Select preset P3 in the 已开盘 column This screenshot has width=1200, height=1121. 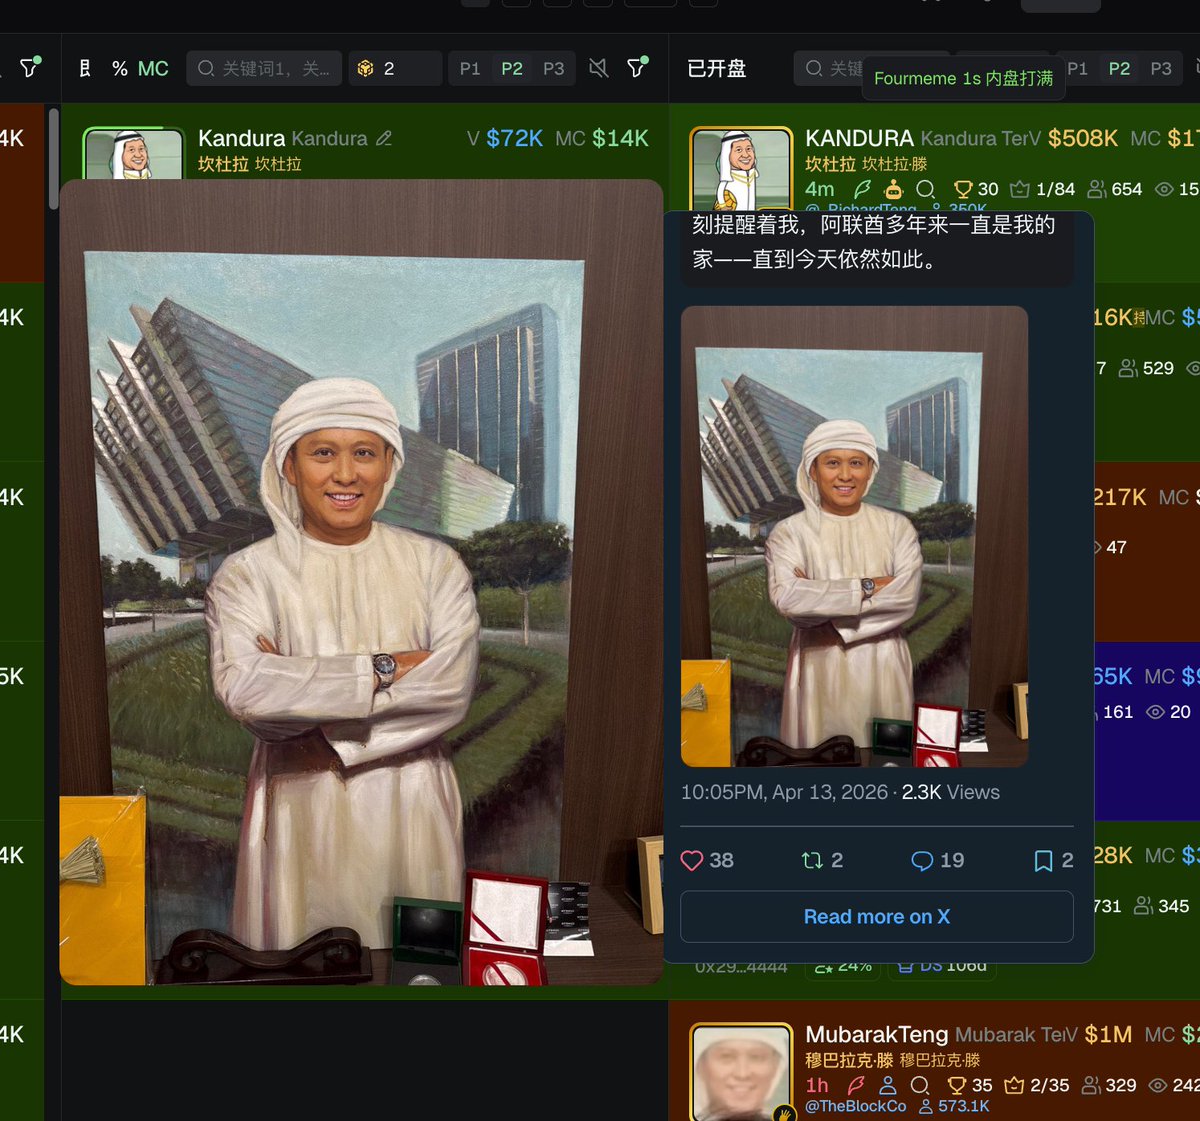[x=1161, y=68]
